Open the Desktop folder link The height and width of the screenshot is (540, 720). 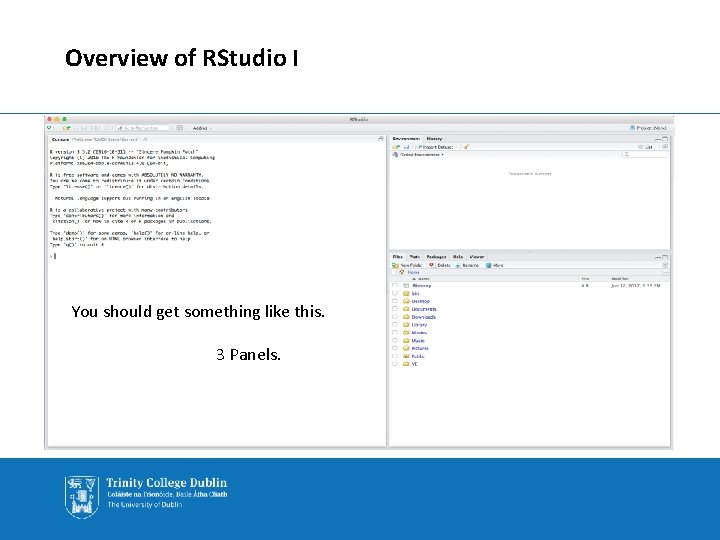pyautogui.click(x=421, y=301)
